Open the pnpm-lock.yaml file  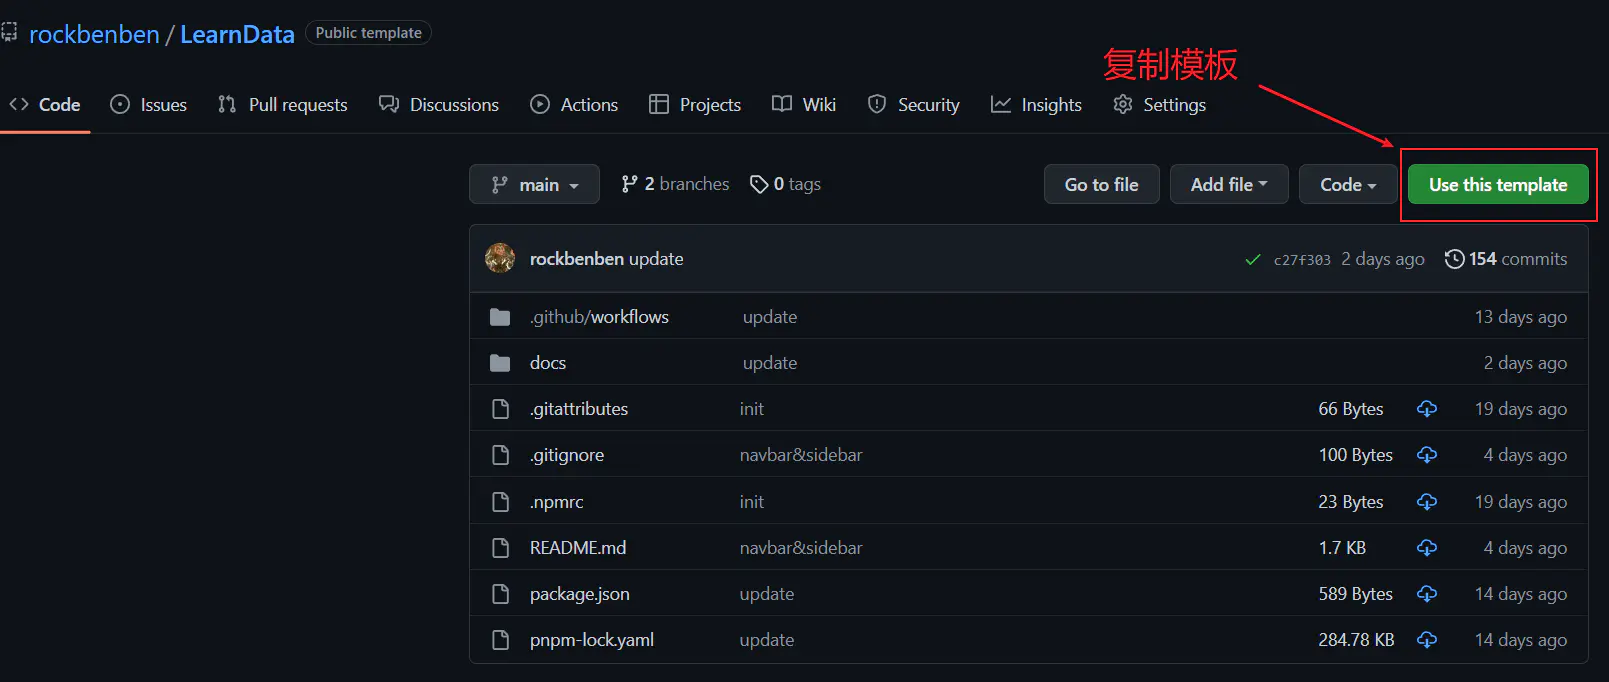(x=592, y=640)
